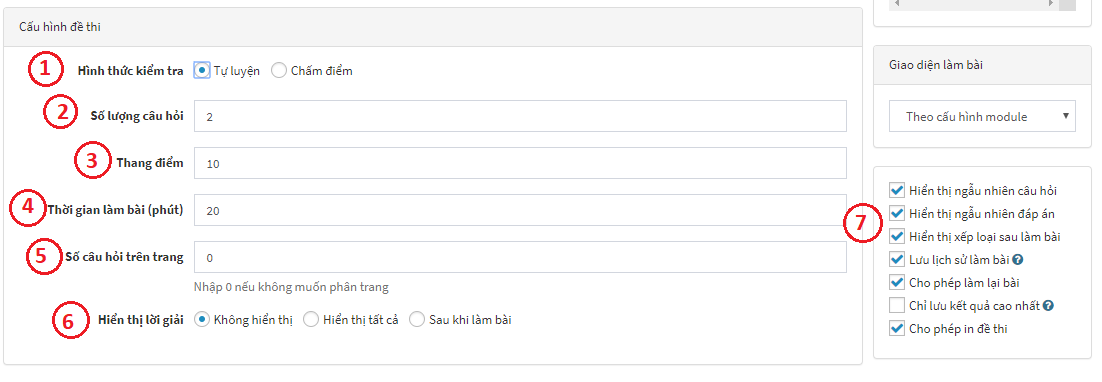The height and width of the screenshot is (382, 1102).
Task: Select Chấm điểm radio option
Action: click(279, 70)
